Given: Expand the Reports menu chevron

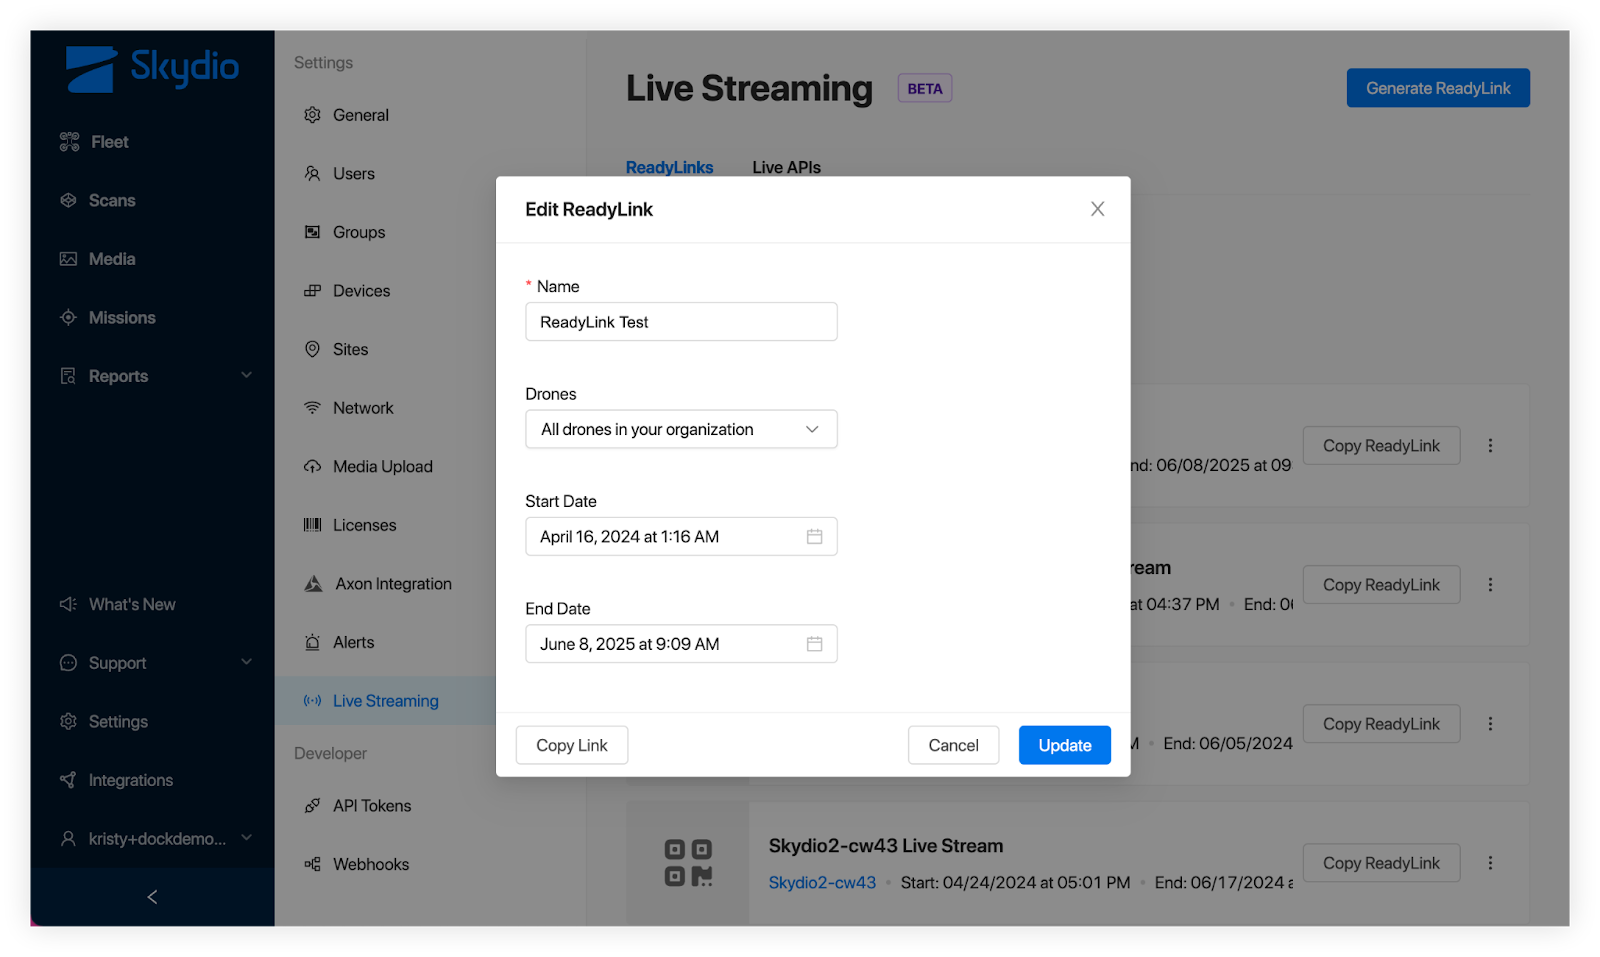Looking at the screenshot, I should tap(246, 375).
